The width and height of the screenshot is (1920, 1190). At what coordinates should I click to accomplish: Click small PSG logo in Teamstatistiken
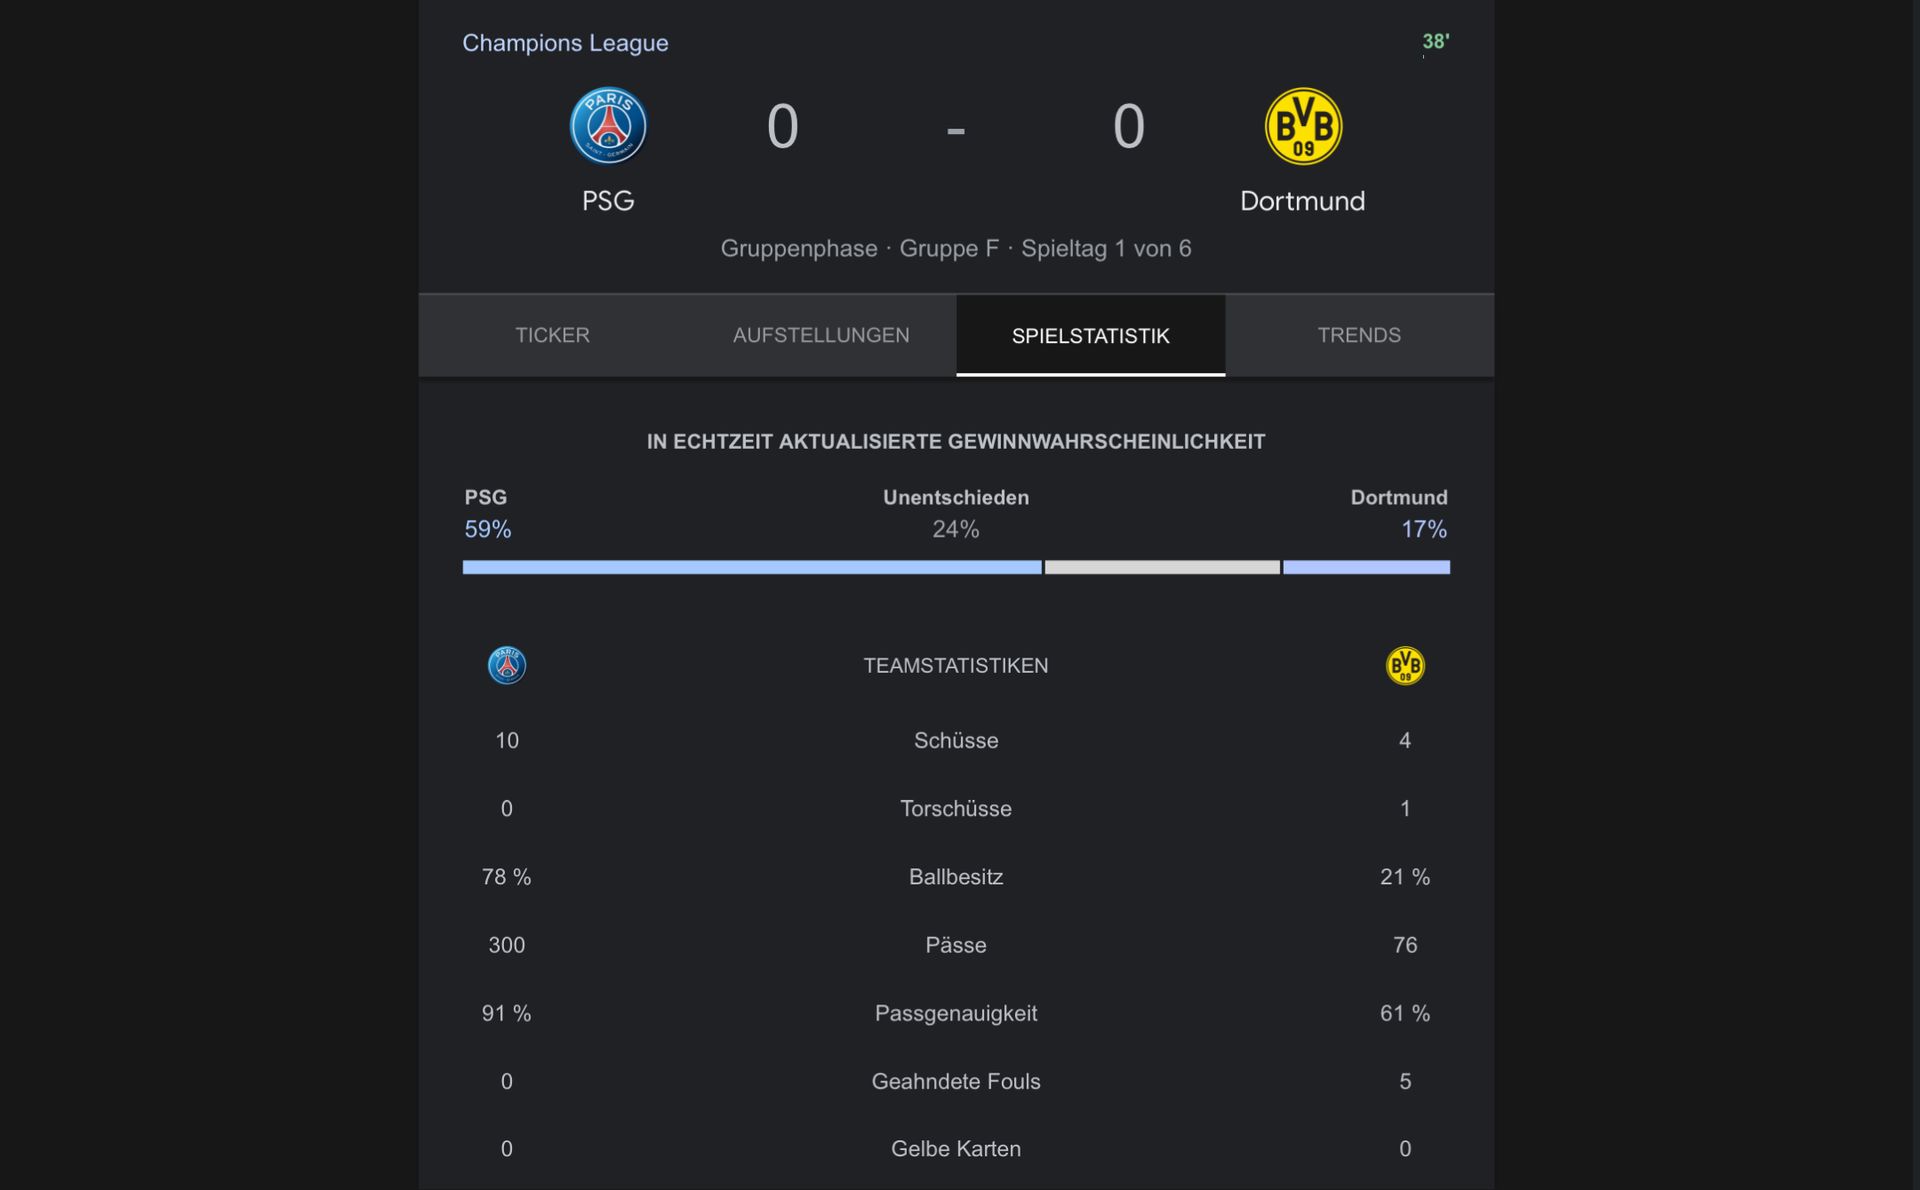507,665
